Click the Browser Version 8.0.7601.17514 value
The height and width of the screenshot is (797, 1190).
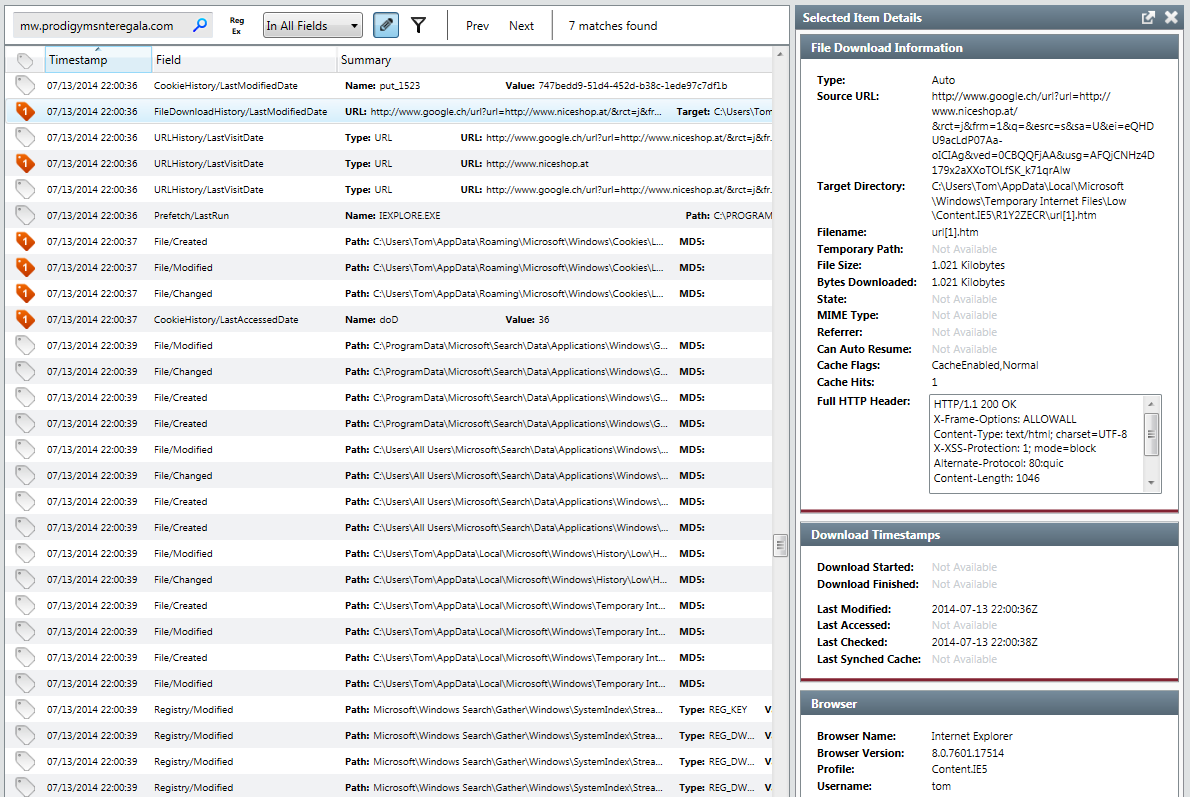(968, 753)
